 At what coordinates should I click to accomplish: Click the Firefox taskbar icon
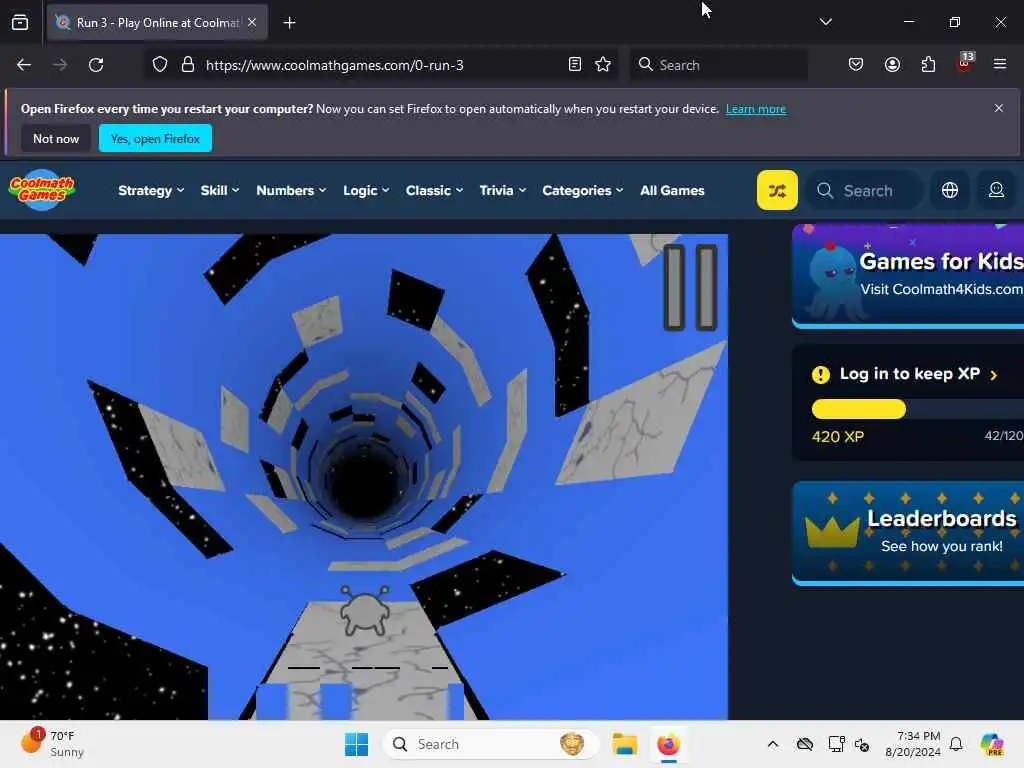[668, 744]
